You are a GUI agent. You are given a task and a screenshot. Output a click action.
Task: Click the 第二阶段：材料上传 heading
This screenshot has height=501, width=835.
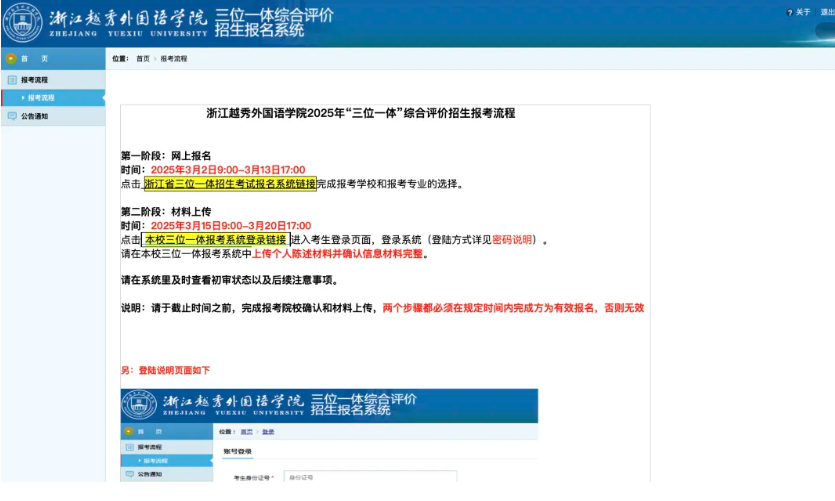[x=166, y=212]
